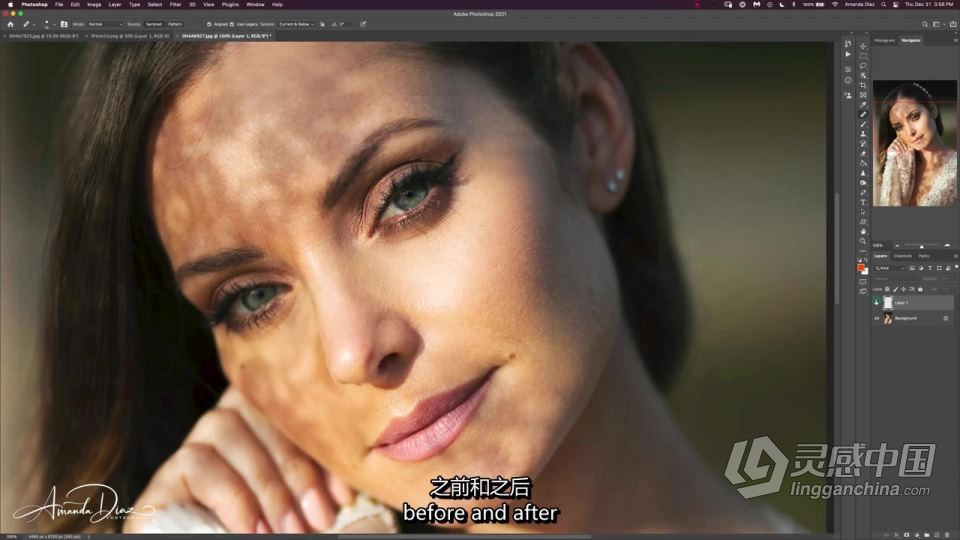Screen dimensions: 960x540
Task: Set source to Pattern button
Action: (x=175, y=24)
